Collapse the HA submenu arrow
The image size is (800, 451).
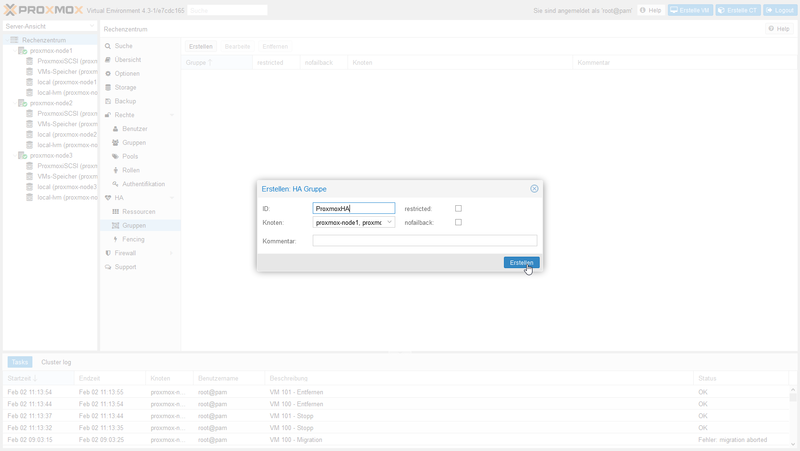point(172,197)
